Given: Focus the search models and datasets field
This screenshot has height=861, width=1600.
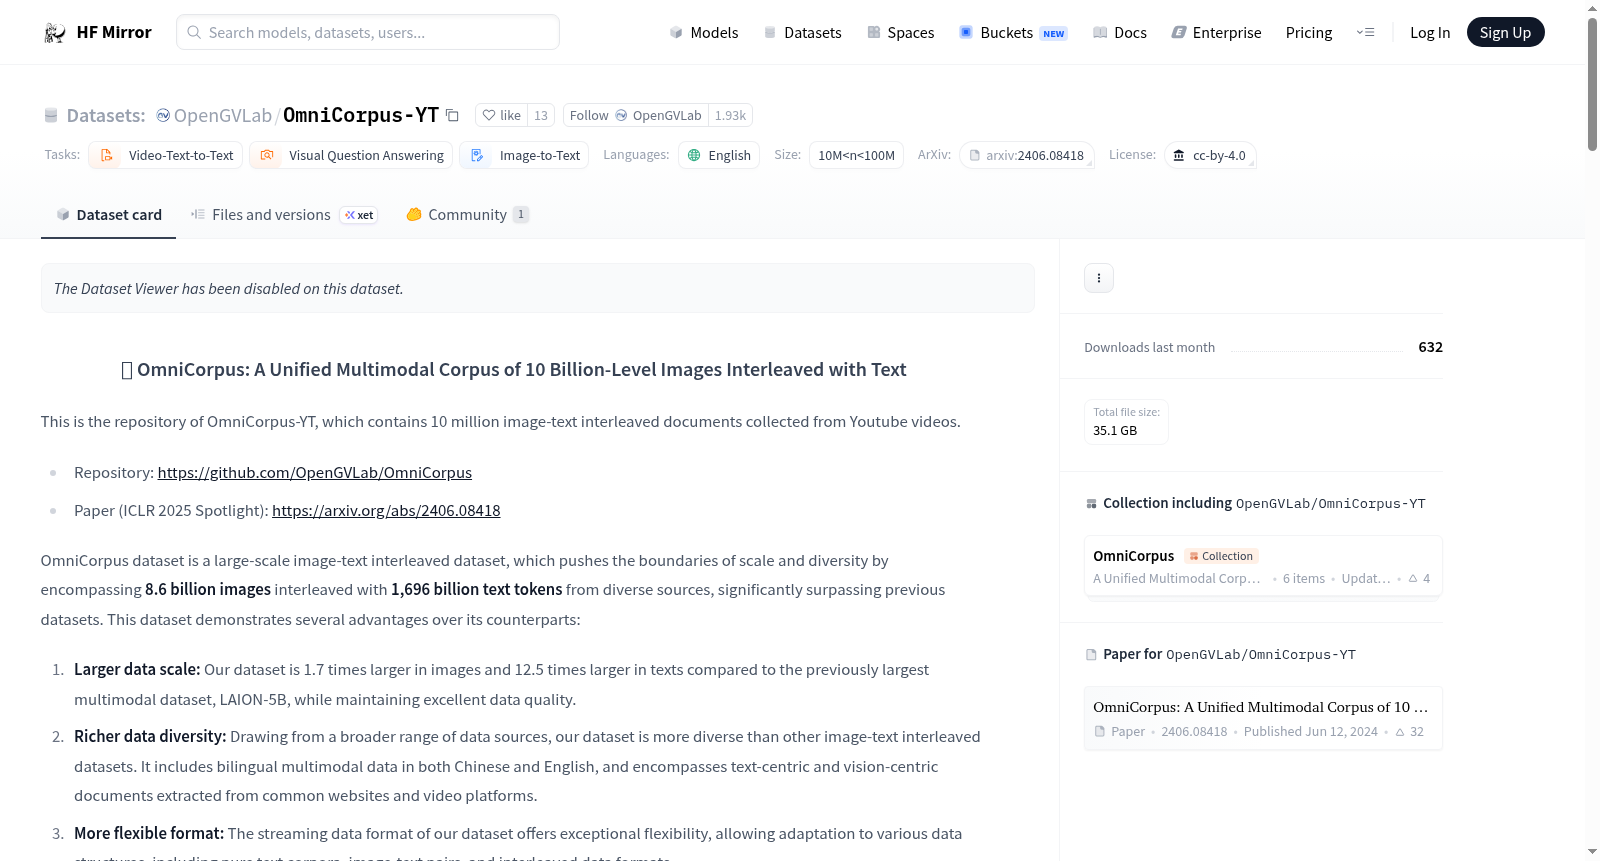Looking at the screenshot, I should (368, 32).
